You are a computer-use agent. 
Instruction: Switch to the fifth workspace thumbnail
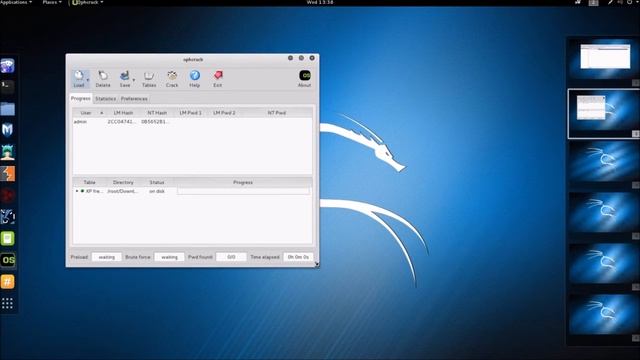coord(605,263)
